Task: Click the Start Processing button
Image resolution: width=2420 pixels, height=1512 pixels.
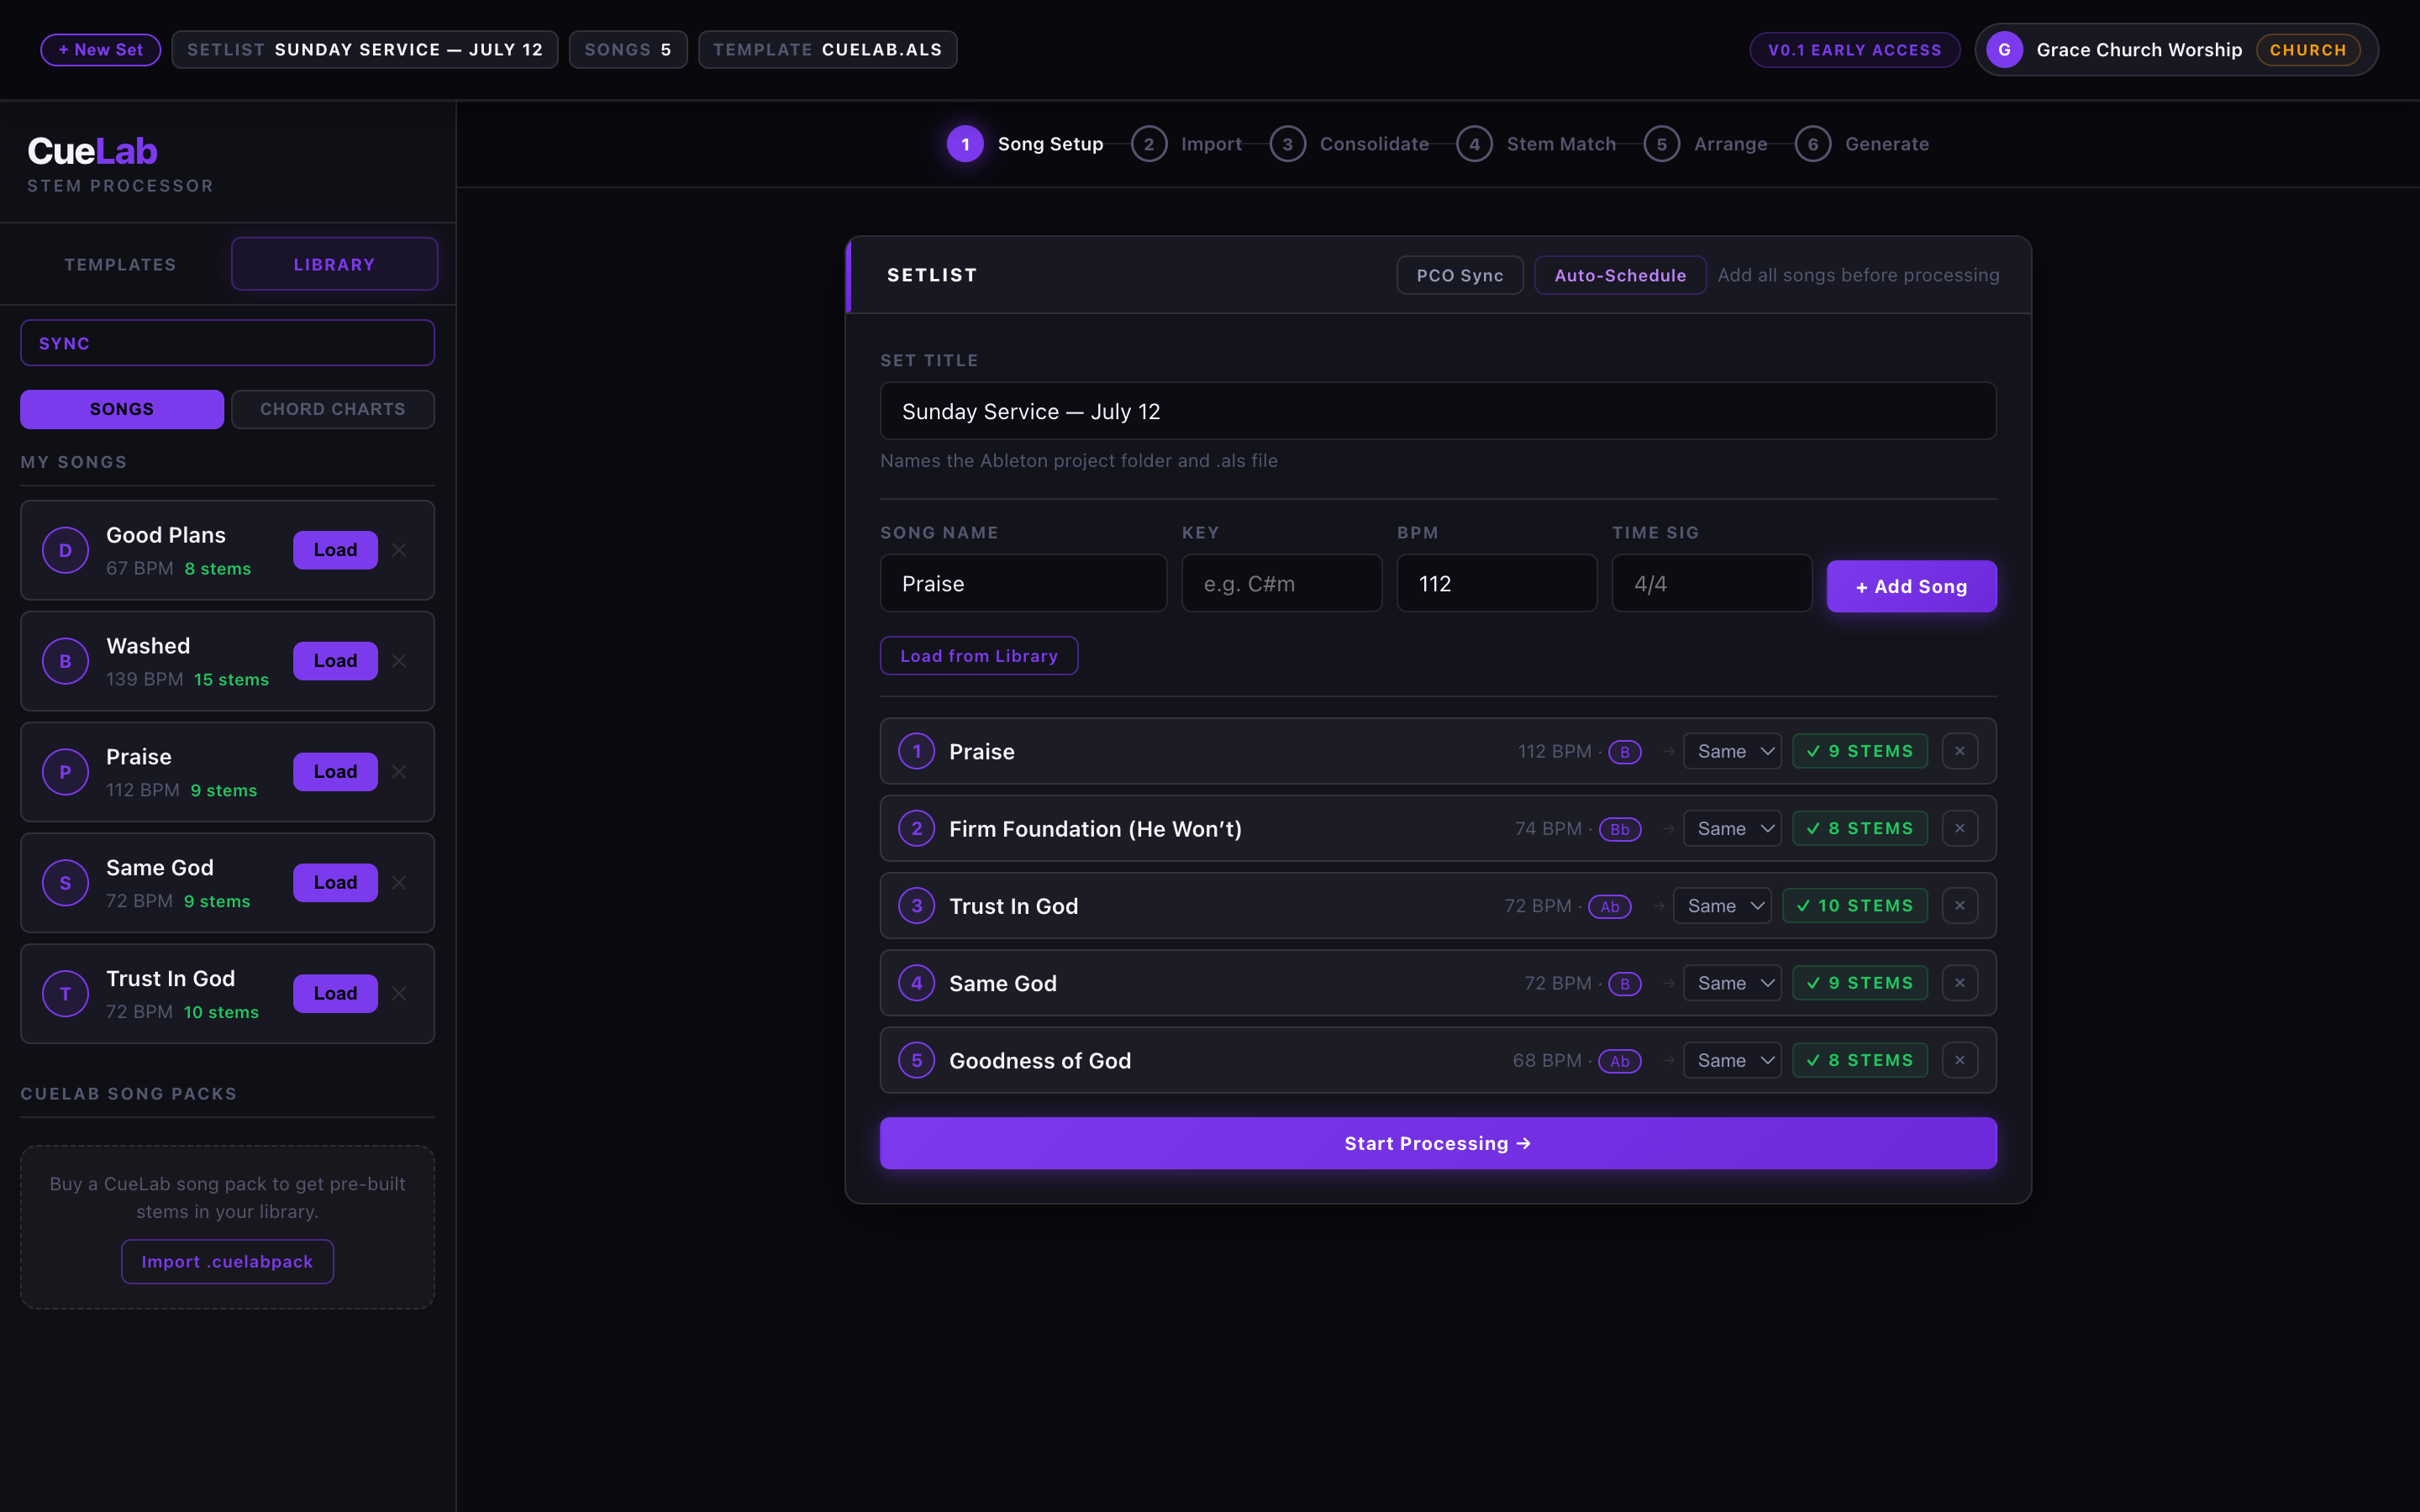Action: [1438, 1143]
